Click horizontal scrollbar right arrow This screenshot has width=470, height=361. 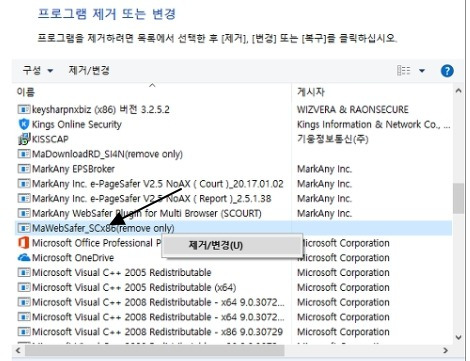coord(445,350)
